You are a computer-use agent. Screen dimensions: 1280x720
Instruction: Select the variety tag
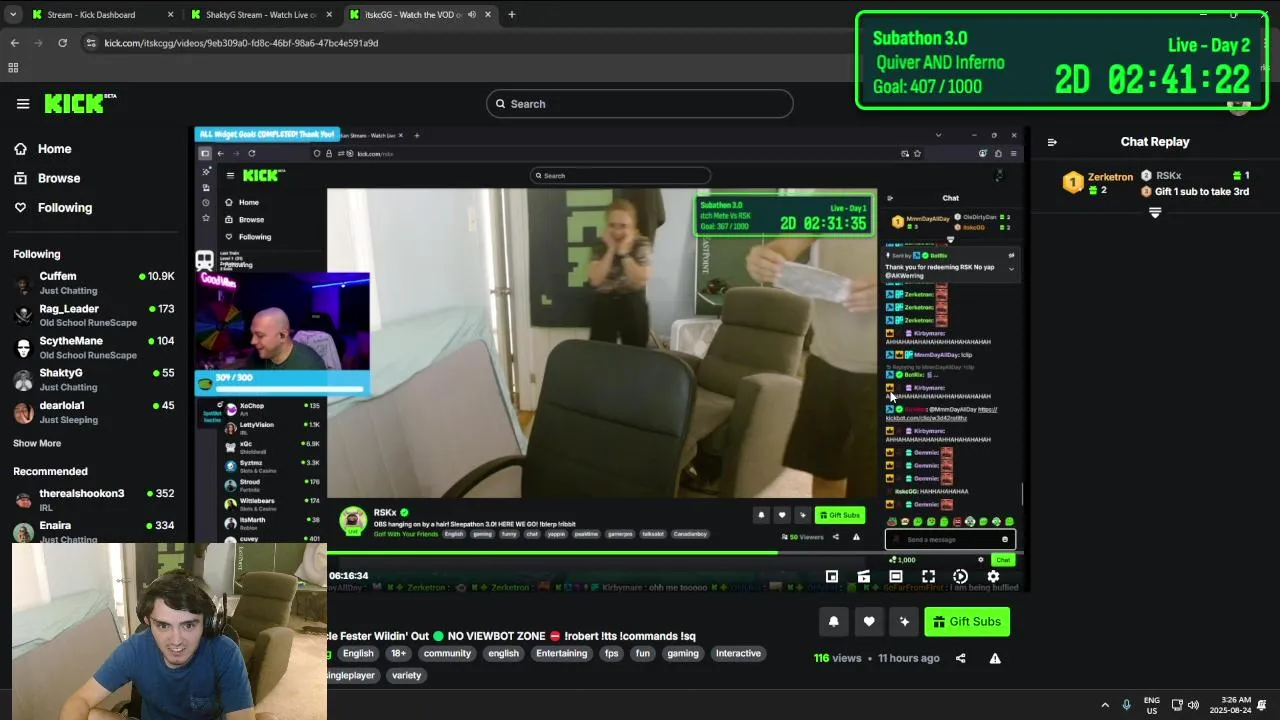(406, 676)
